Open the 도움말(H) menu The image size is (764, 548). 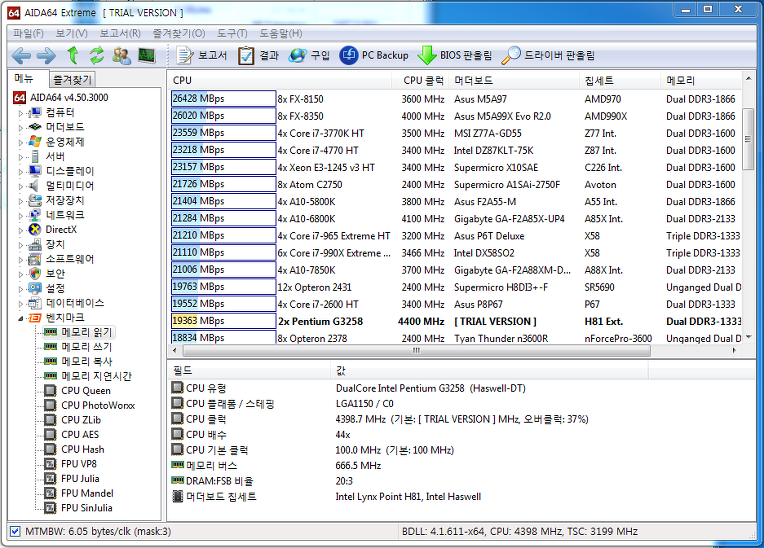280,33
